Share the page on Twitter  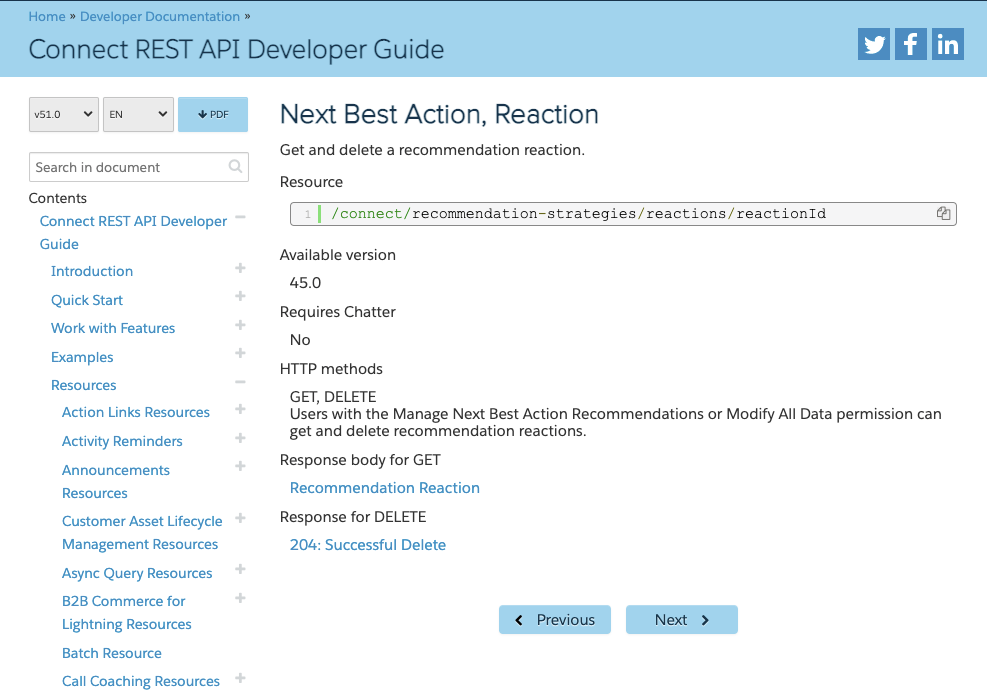click(874, 44)
